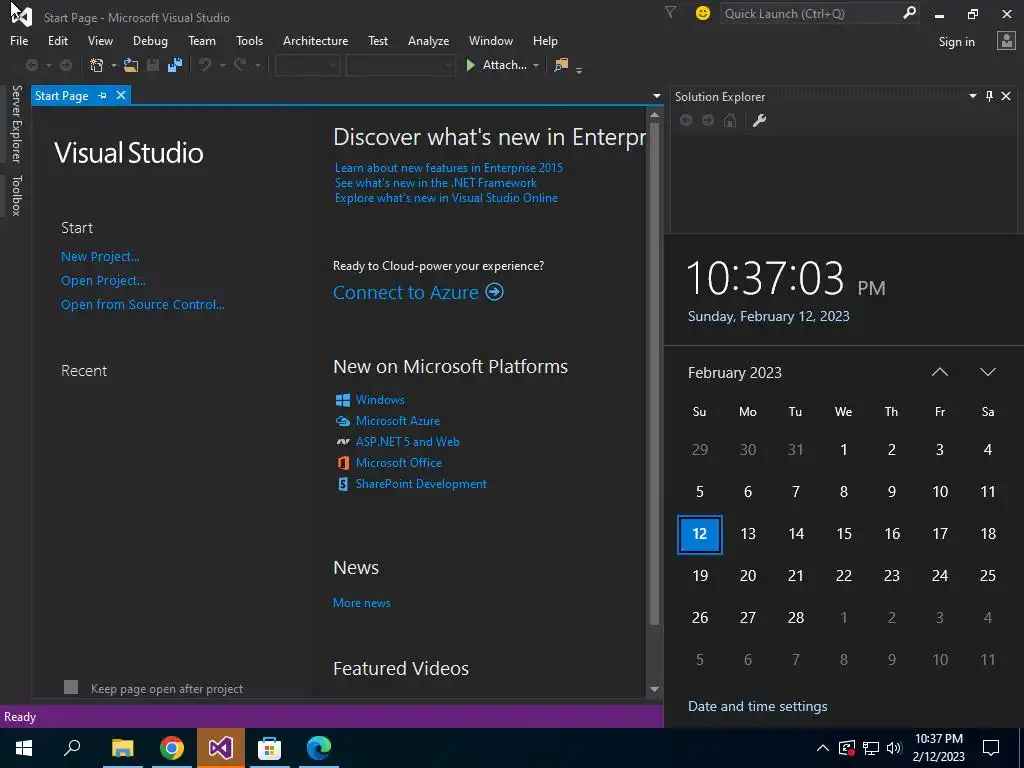Open the Attach button dropdown arrow
Screen dimensions: 1024x768
click(x=536, y=65)
